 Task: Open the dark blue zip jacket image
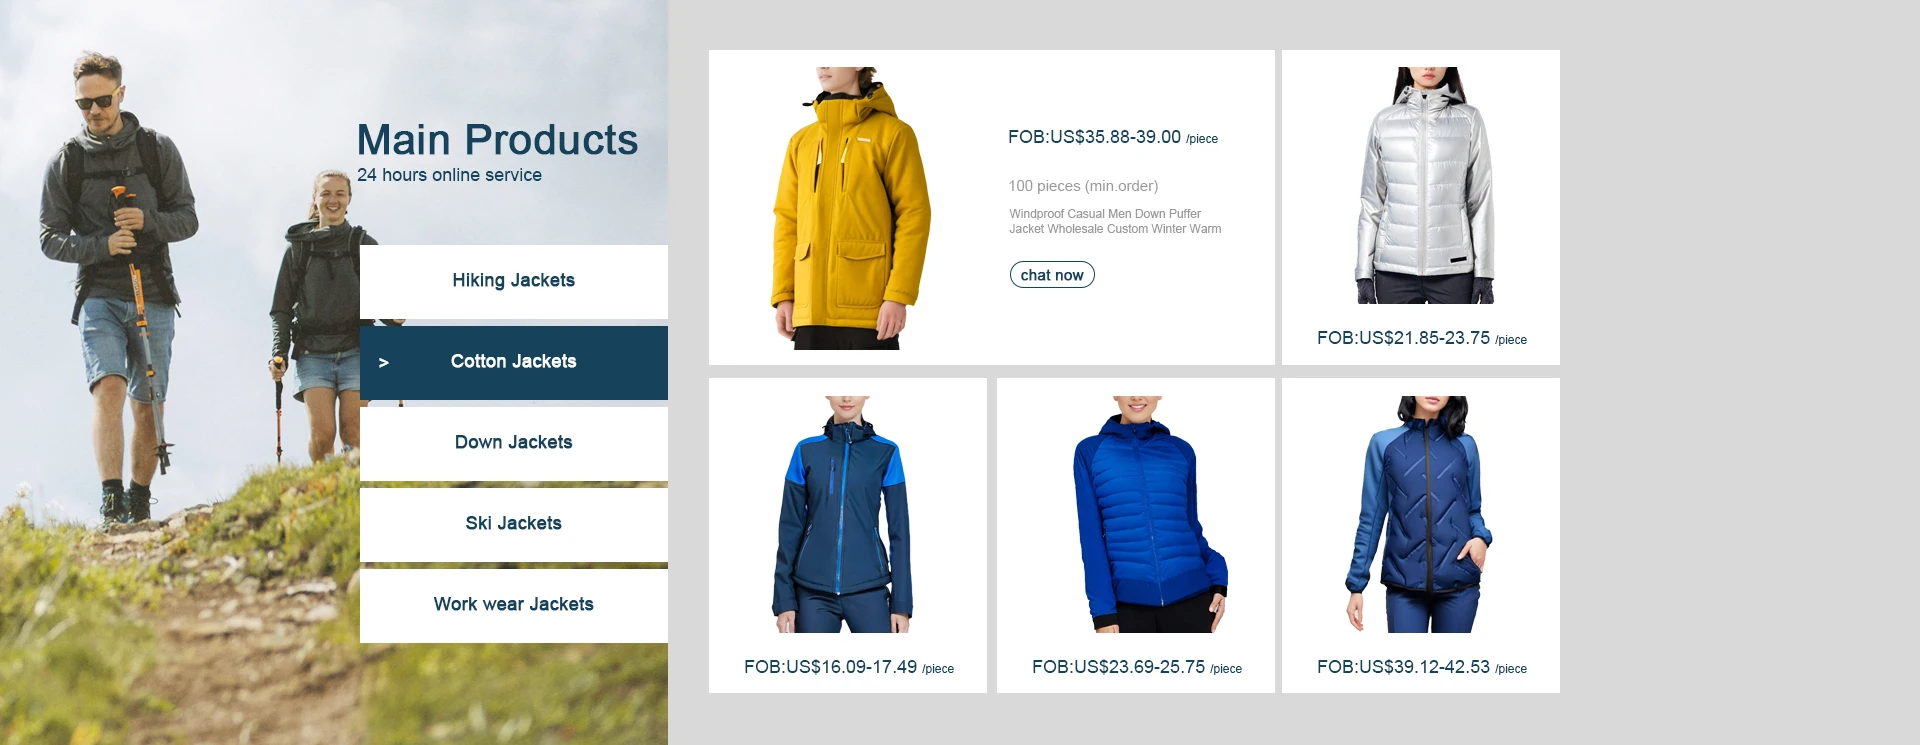click(x=1419, y=514)
